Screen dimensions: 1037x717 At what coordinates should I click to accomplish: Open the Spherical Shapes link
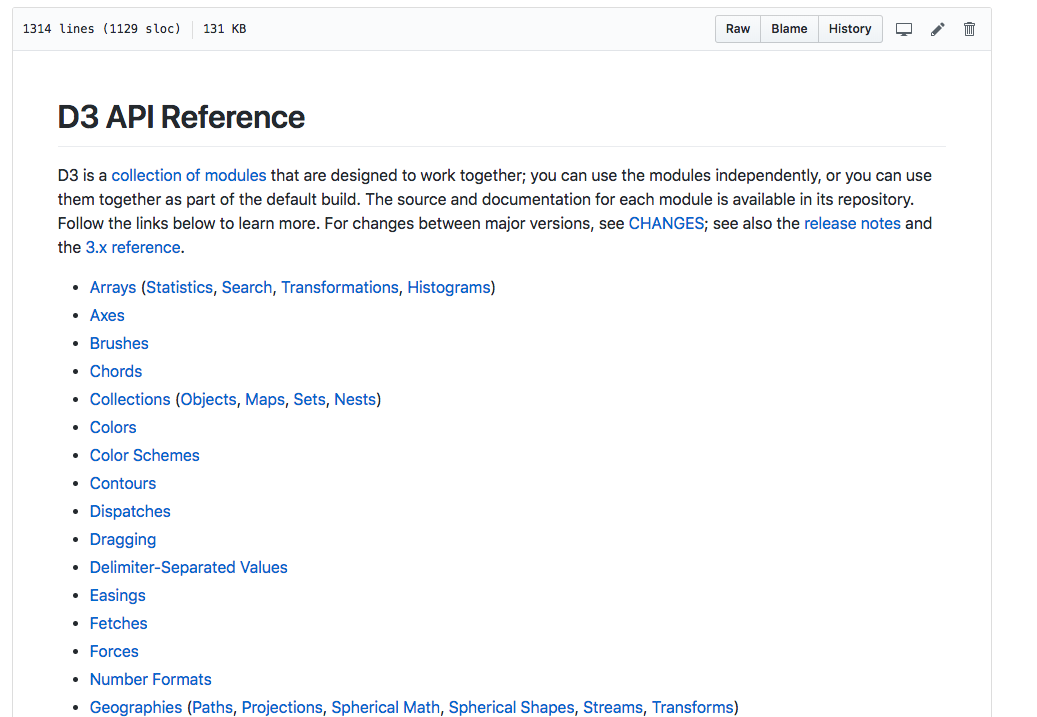[x=511, y=707]
